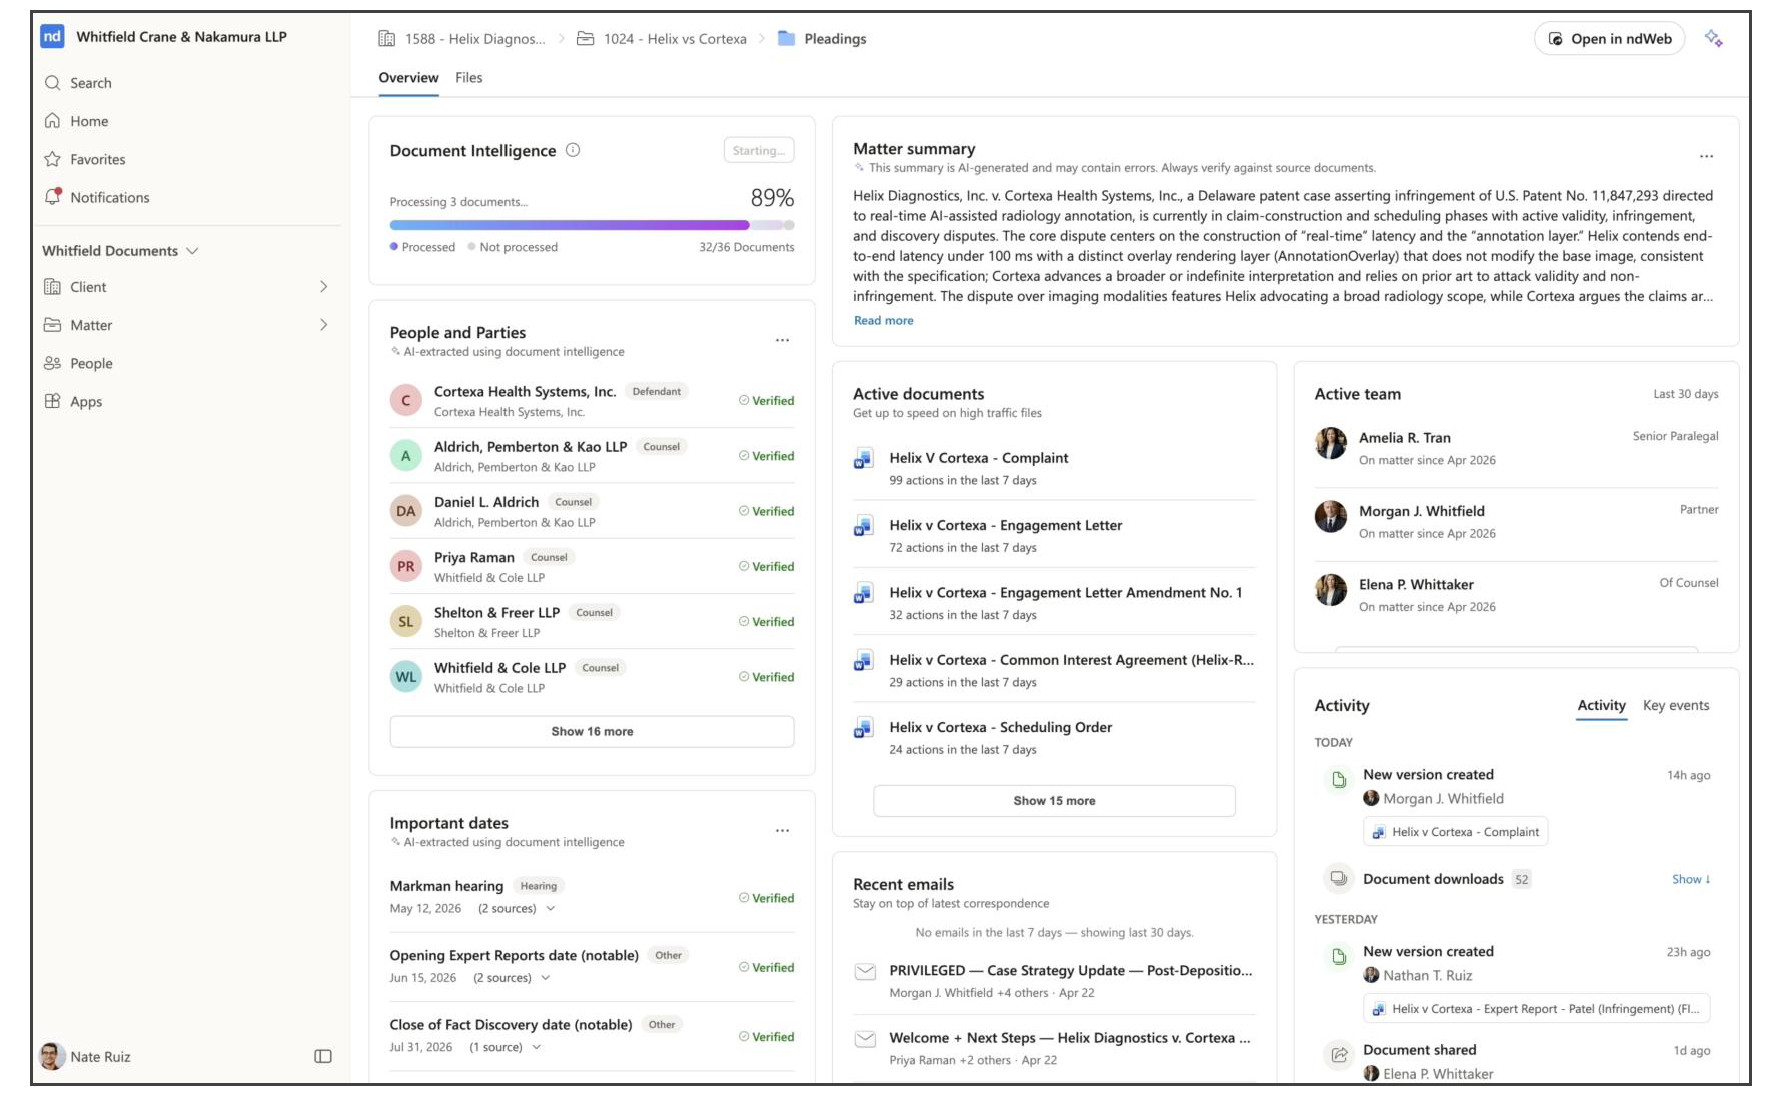Open Favorites star in sidebar
The width and height of the screenshot is (1777, 1107).
coord(53,159)
